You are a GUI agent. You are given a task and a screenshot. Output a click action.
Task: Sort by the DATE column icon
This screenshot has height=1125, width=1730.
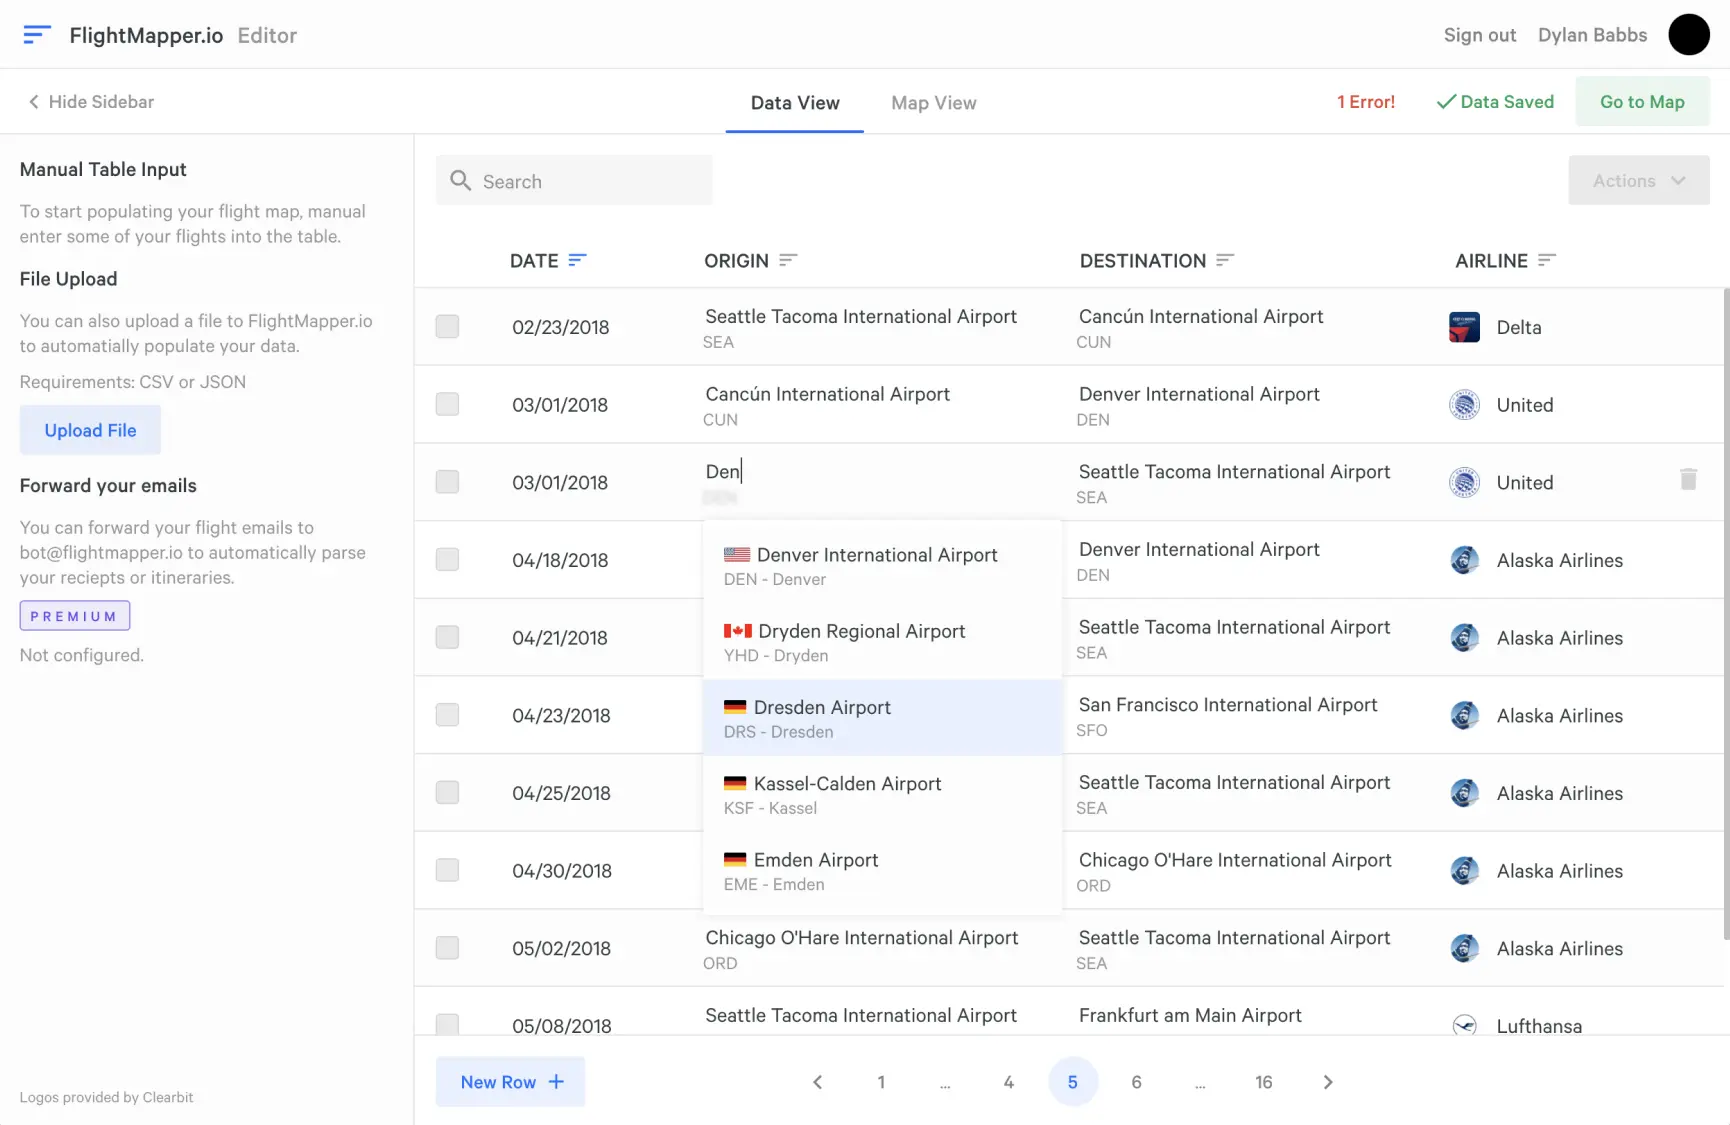(x=577, y=260)
